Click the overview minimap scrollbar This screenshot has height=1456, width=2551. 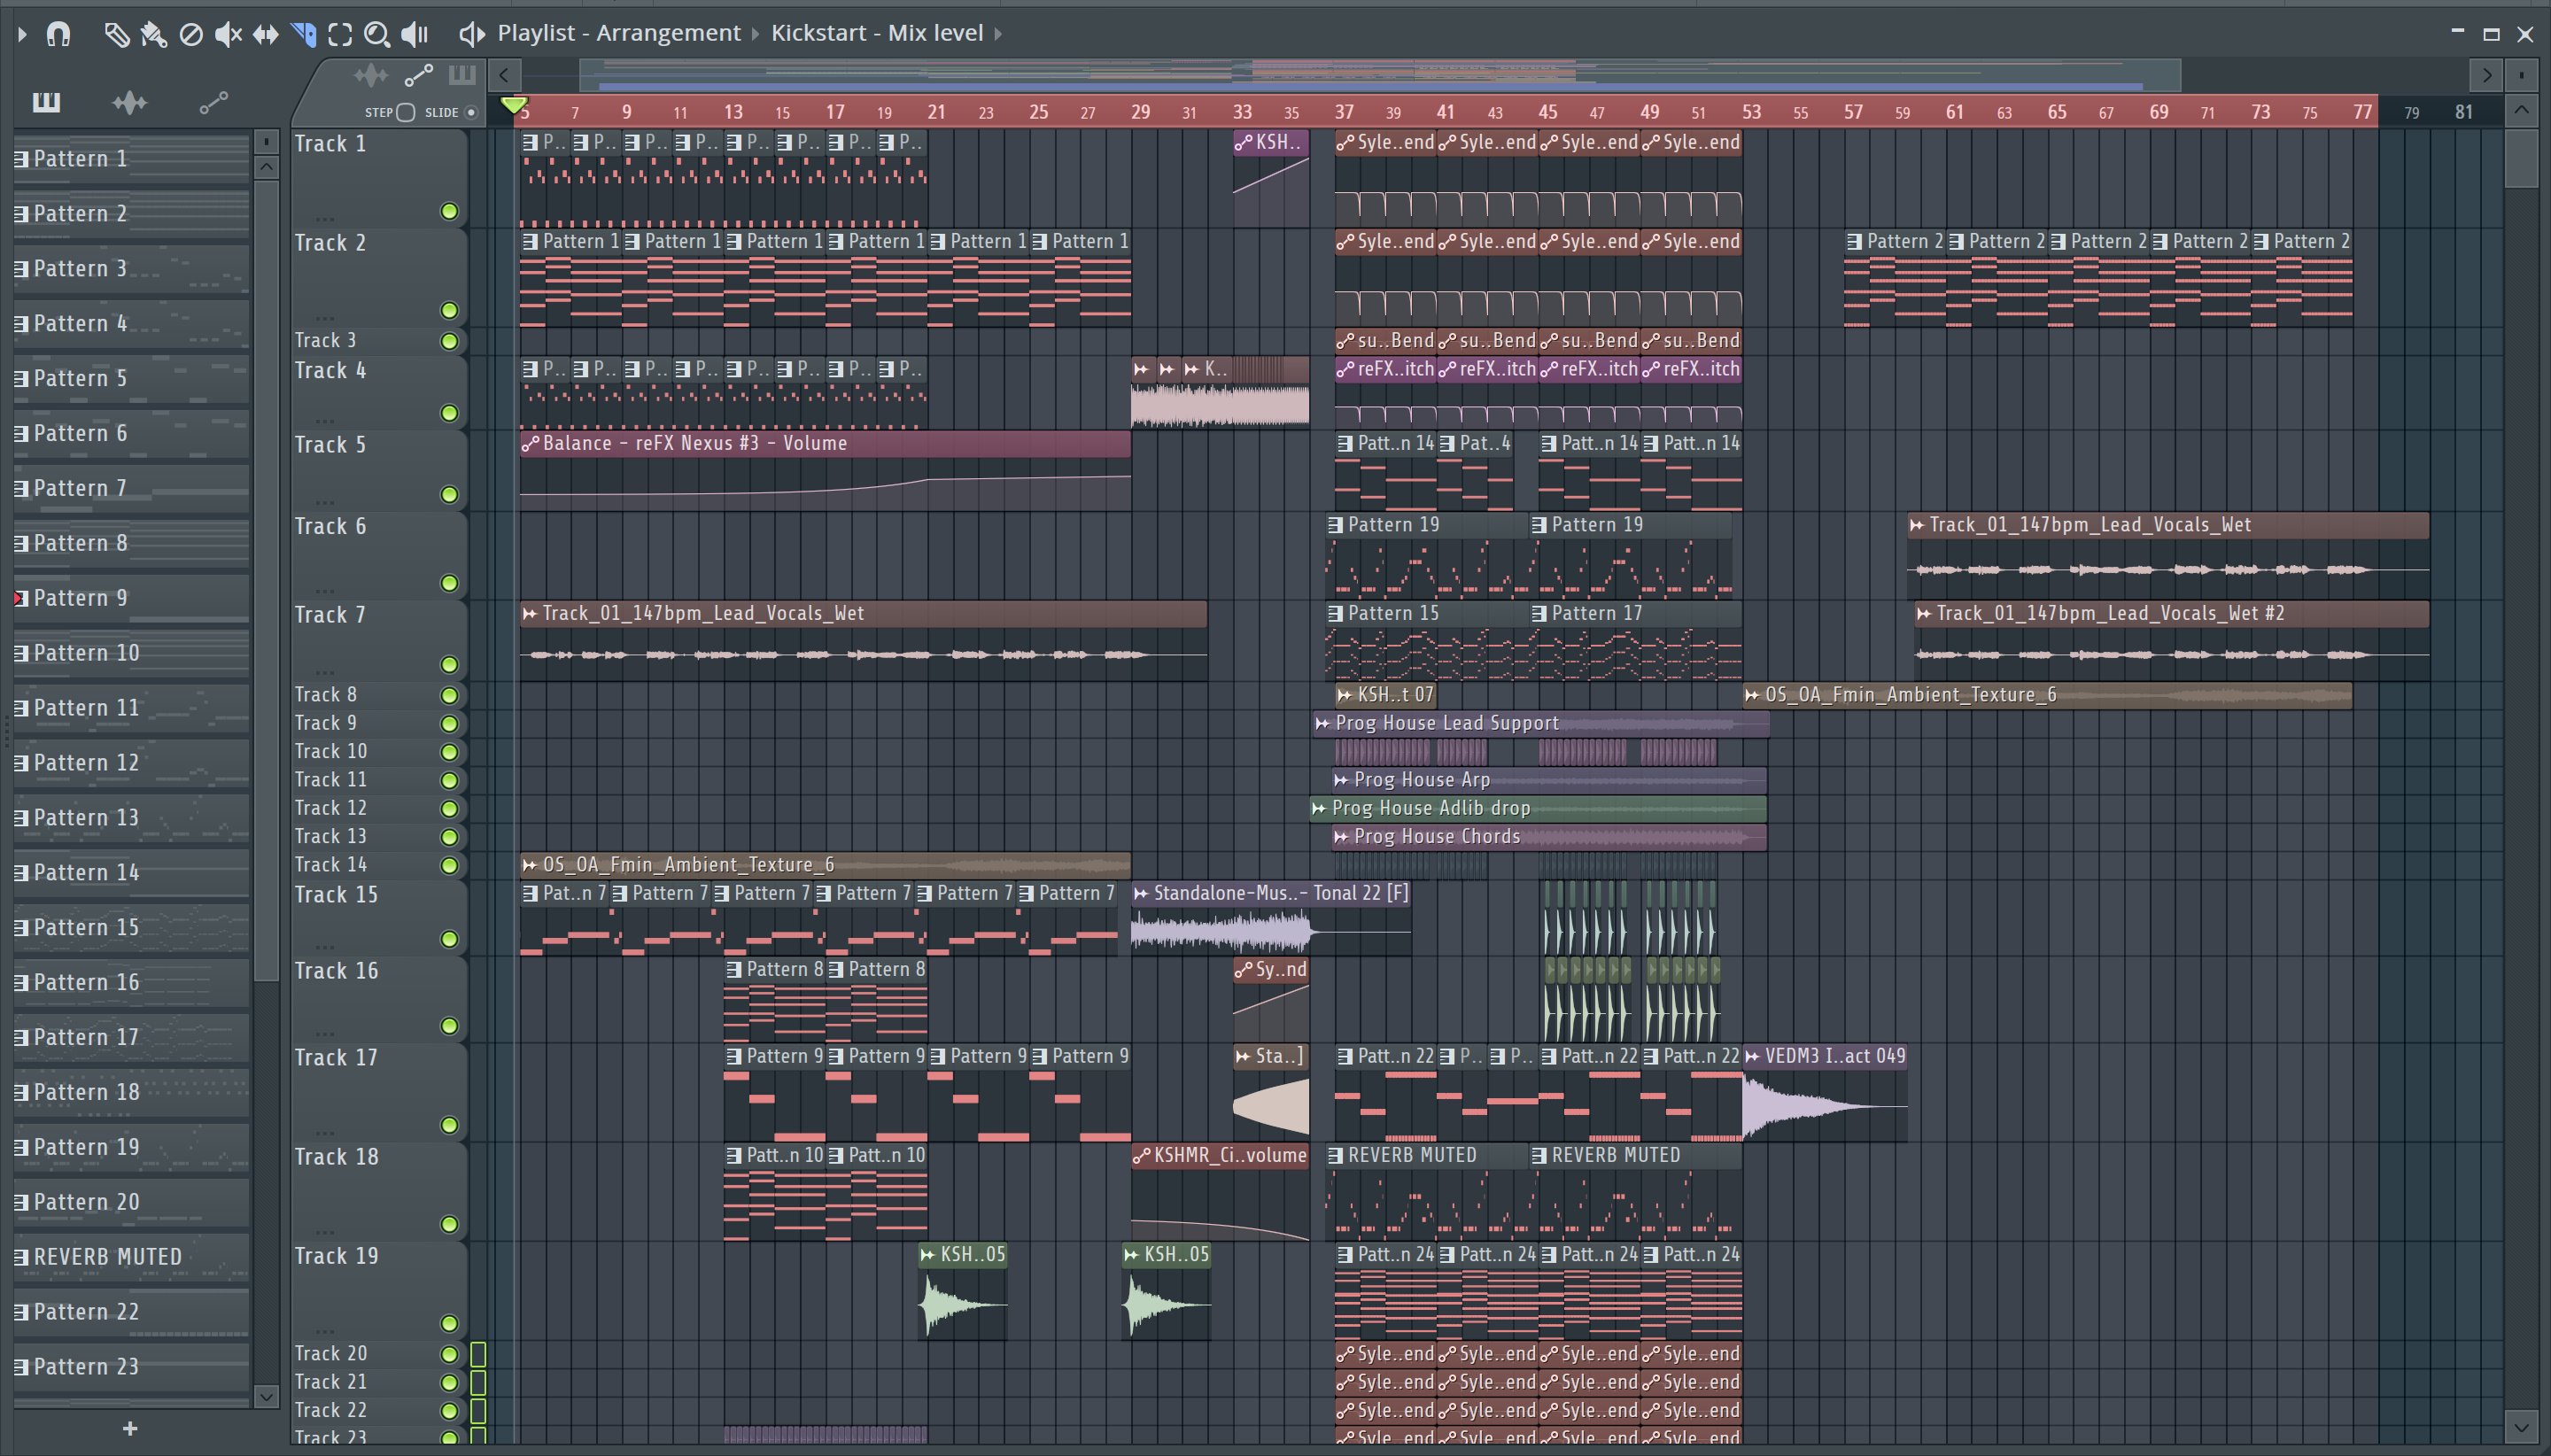click(x=1380, y=75)
